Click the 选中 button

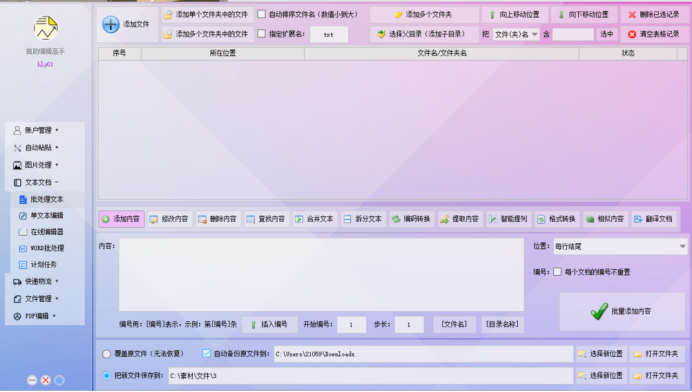click(x=606, y=34)
